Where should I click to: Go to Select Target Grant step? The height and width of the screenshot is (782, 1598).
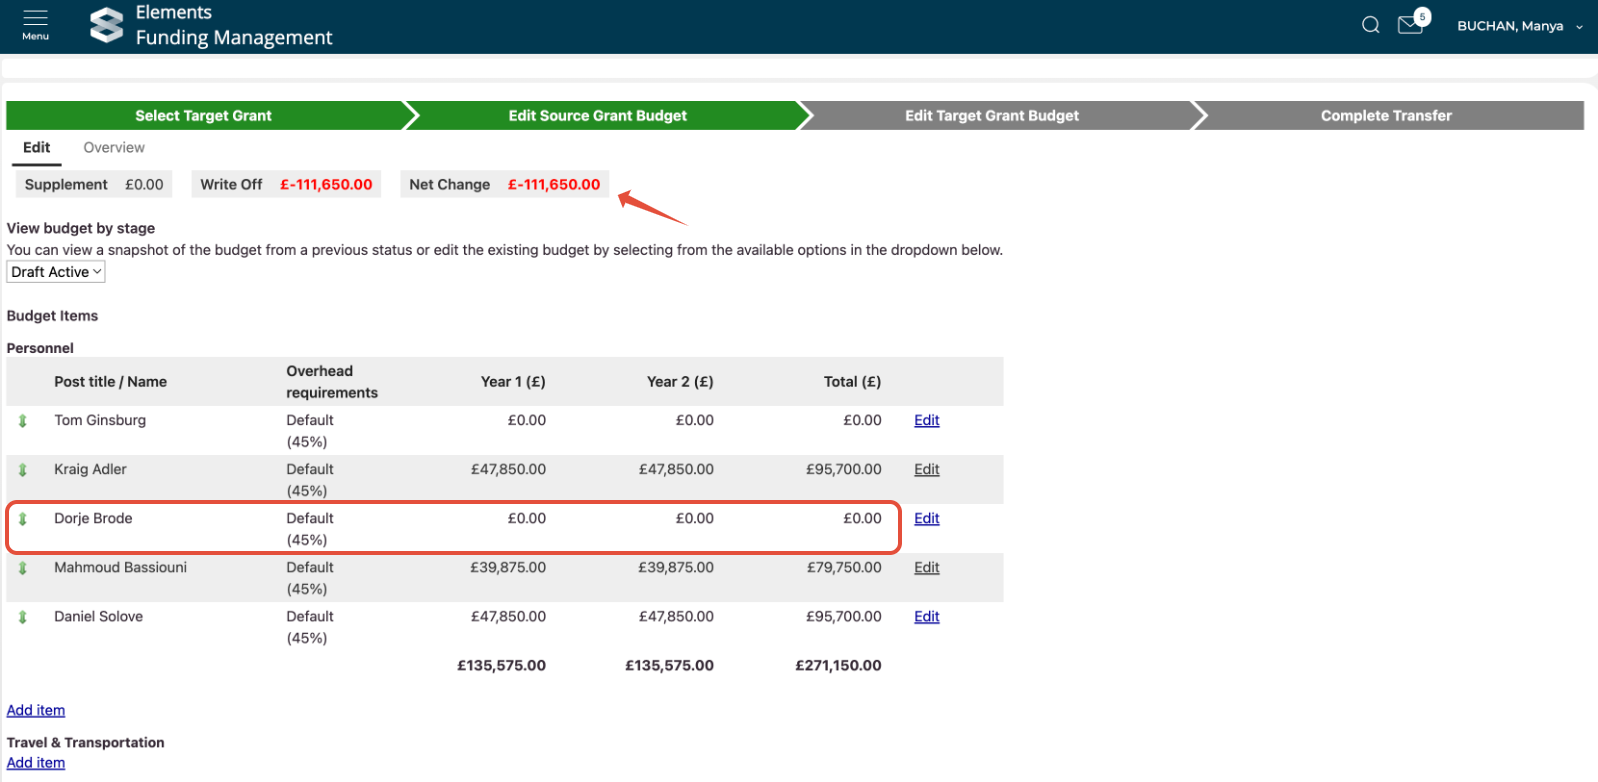click(204, 116)
